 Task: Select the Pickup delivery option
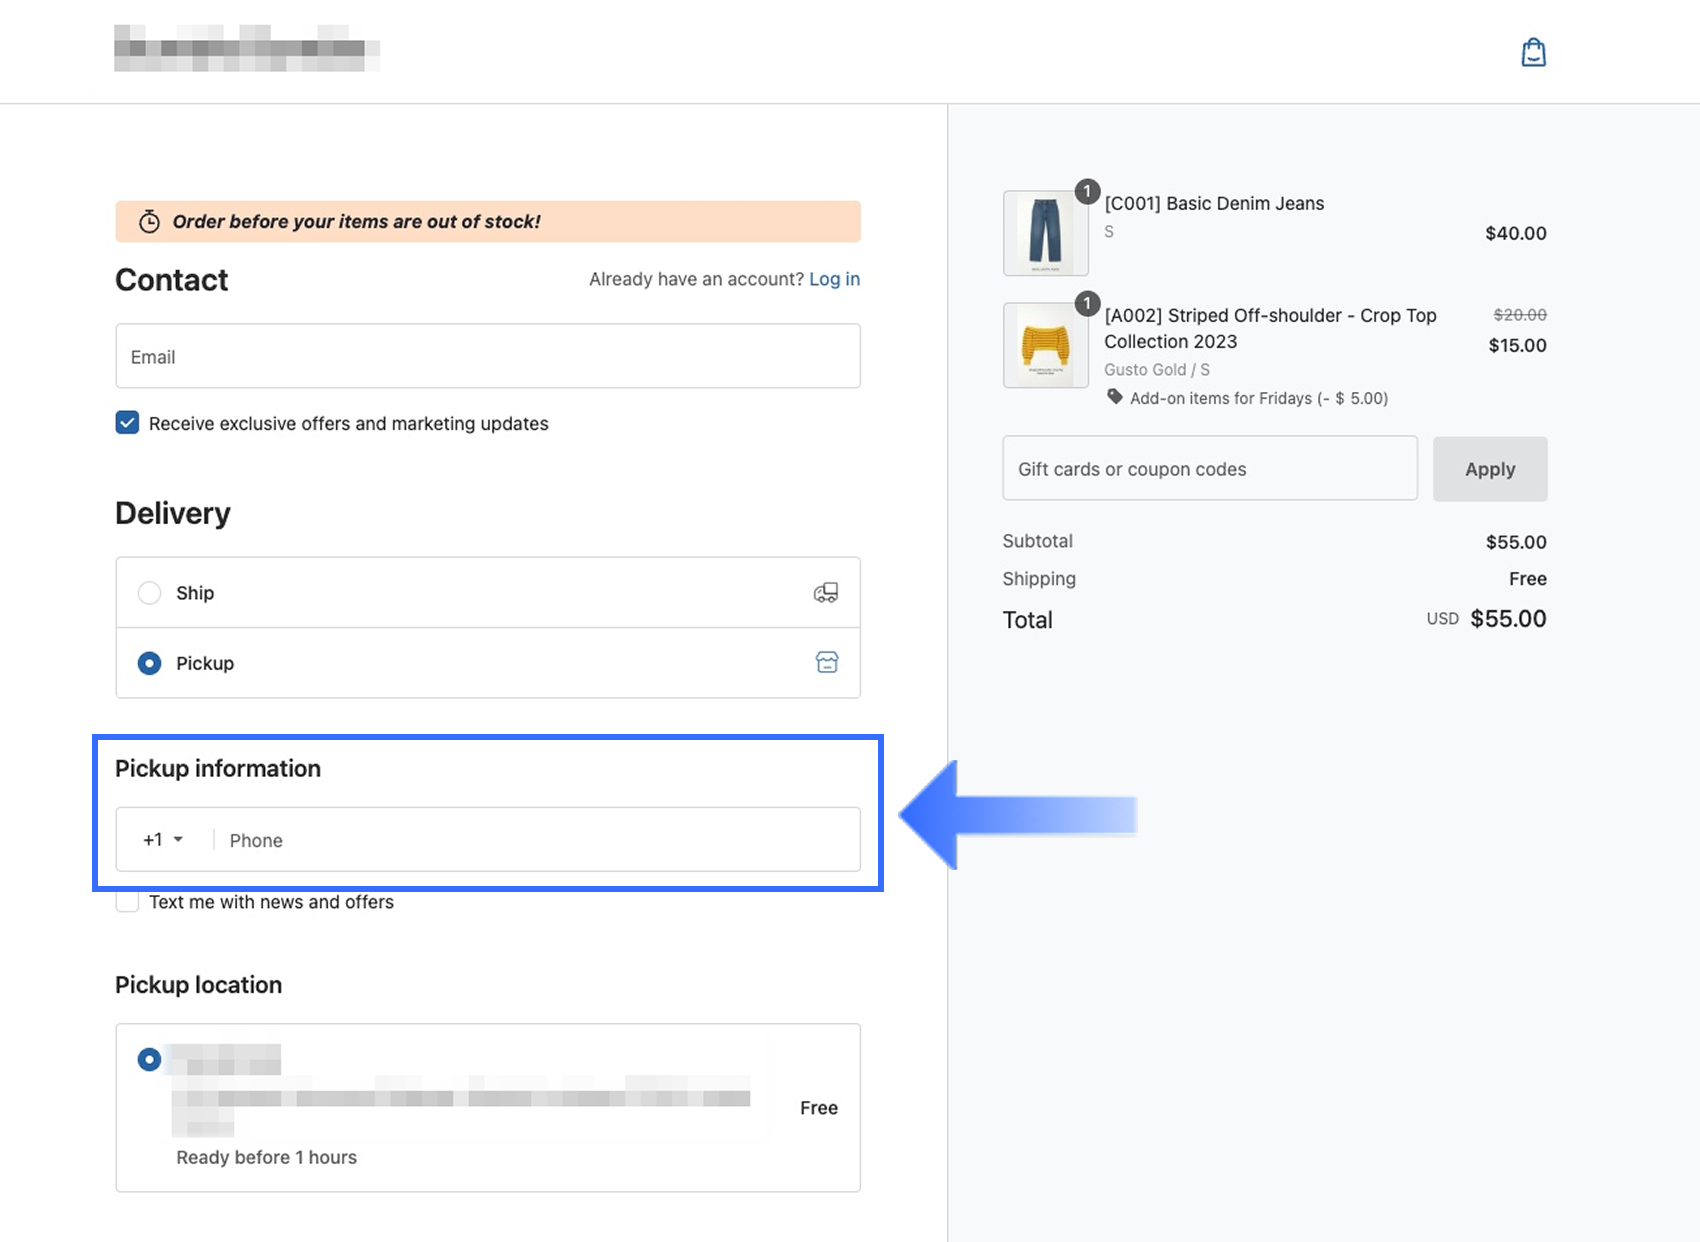(x=150, y=663)
